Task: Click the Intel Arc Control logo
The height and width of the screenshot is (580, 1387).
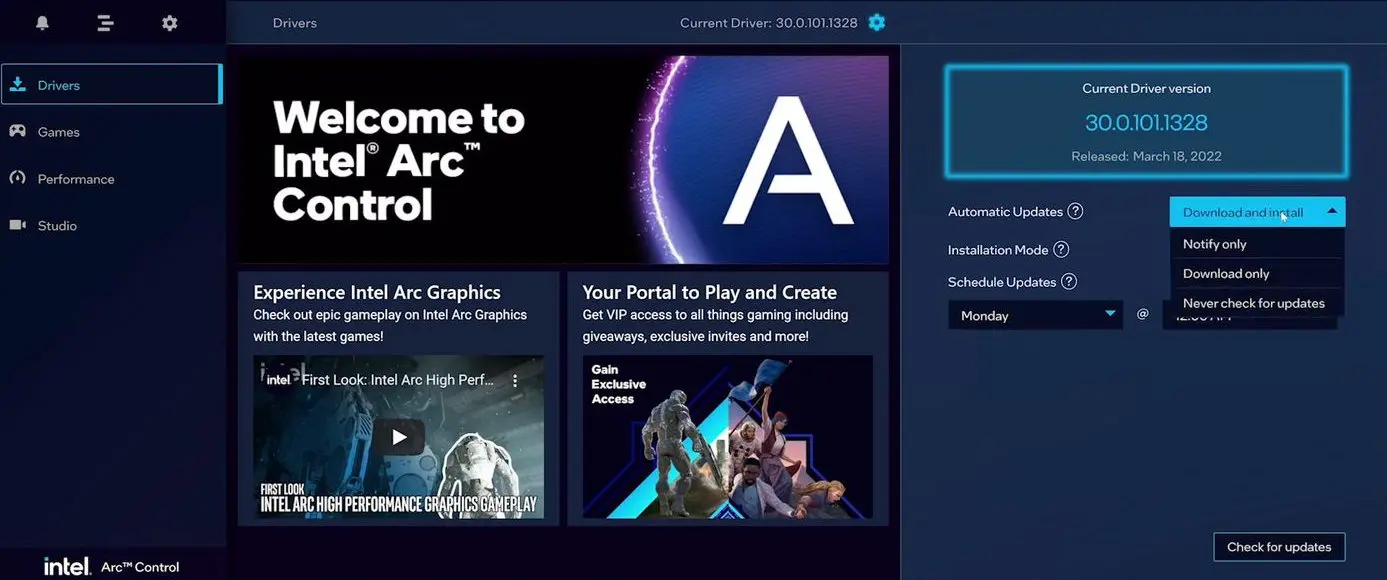Action: point(111,566)
